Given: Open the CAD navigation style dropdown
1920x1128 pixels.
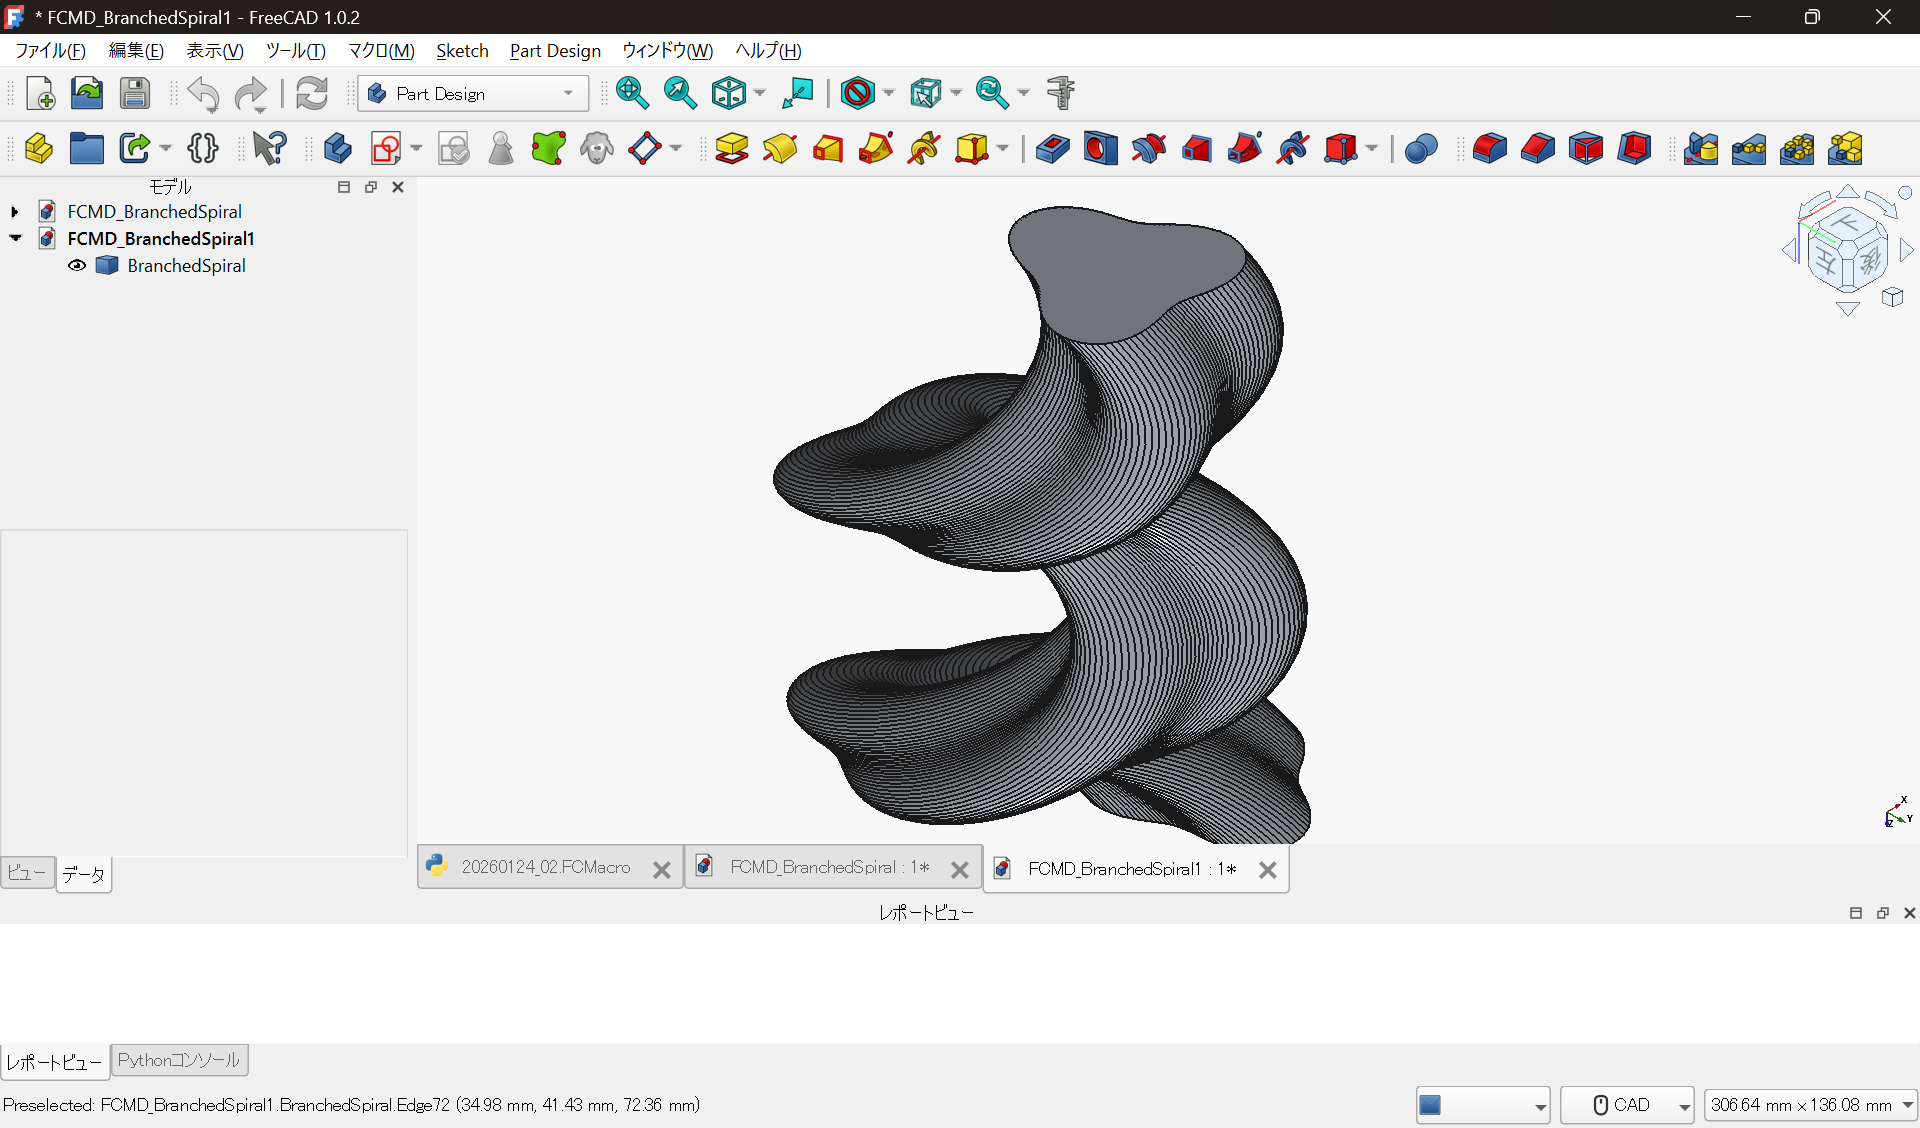Looking at the screenshot, I should pyautogui.click(x=1627, y=1105).
